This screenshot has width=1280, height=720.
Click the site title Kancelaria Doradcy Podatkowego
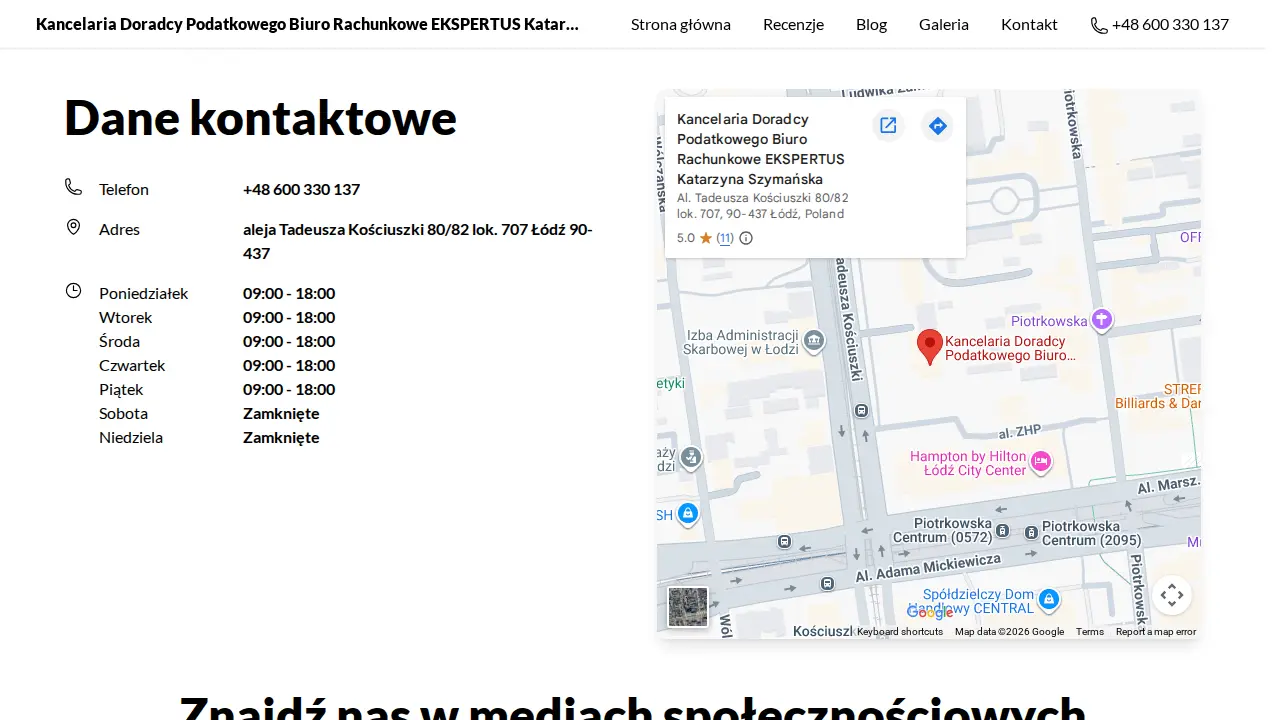coord(307,24)
